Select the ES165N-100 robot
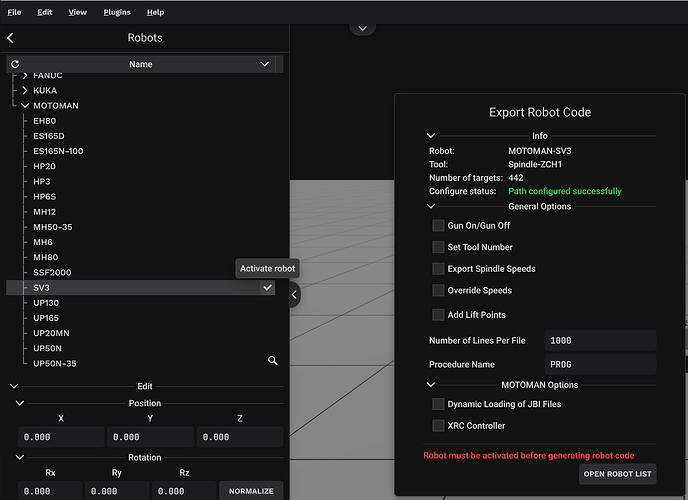The height and width of the screenshot is (500, 688). pos(58,151)
